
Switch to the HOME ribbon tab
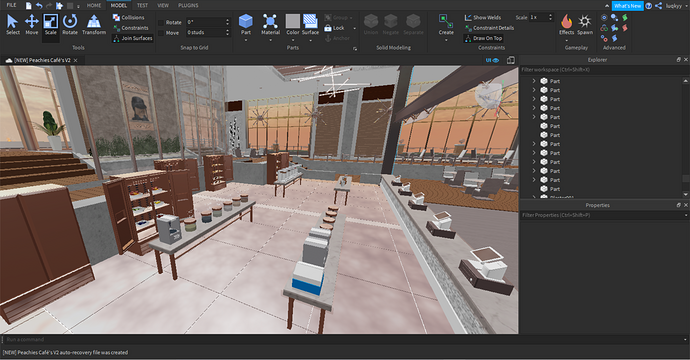click(94, 5)
